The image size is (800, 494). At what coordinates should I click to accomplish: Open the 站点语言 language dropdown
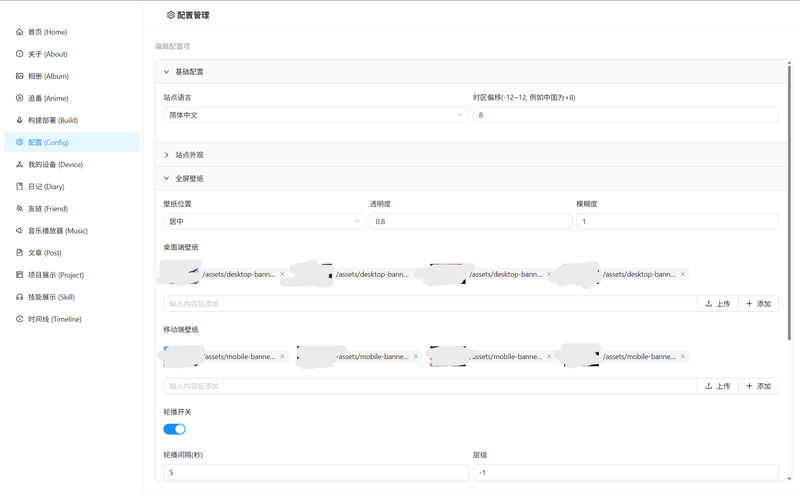[x=316, y=115]
